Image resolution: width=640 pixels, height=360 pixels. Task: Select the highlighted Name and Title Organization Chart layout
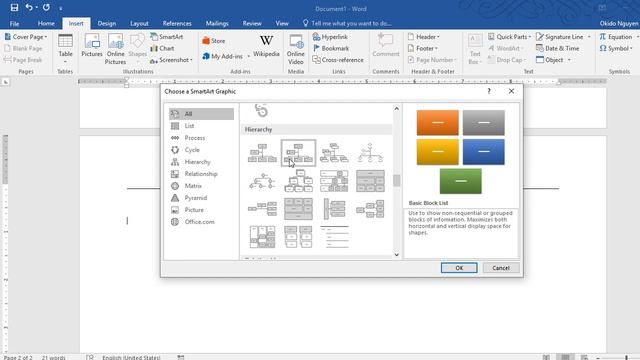click(x=298, y=153)
